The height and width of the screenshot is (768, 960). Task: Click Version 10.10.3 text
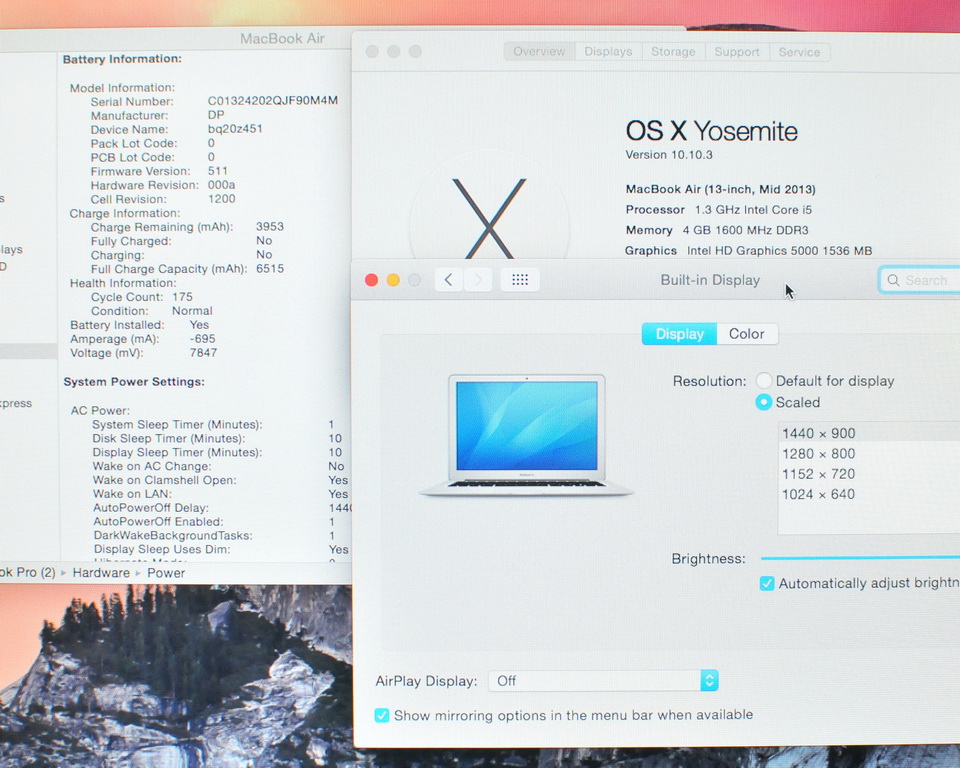coord(669,155)
